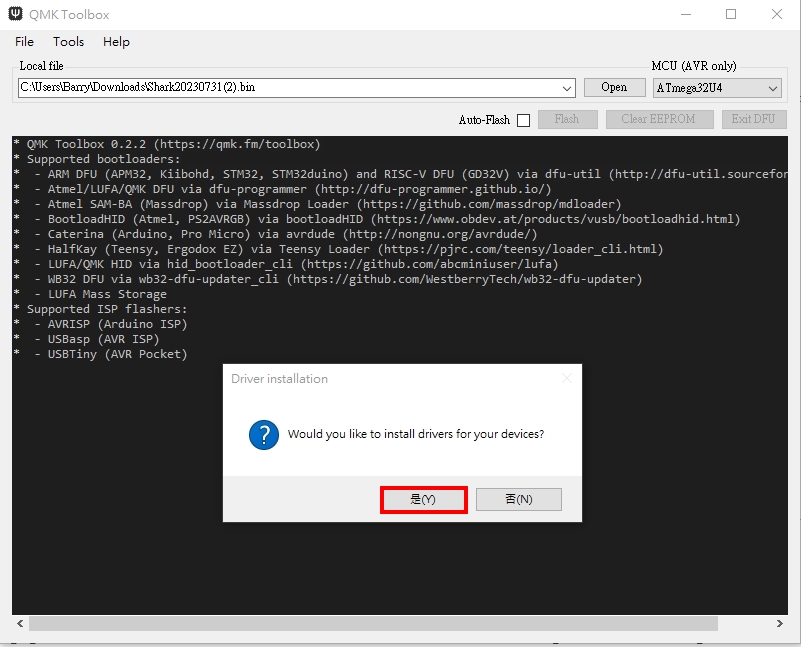The width and height of the screenshot is (801, 647).
Task: Click the 'LUFA/QMK HID via hid_bootloader_cli' line
Action: (x=286, y=264)
